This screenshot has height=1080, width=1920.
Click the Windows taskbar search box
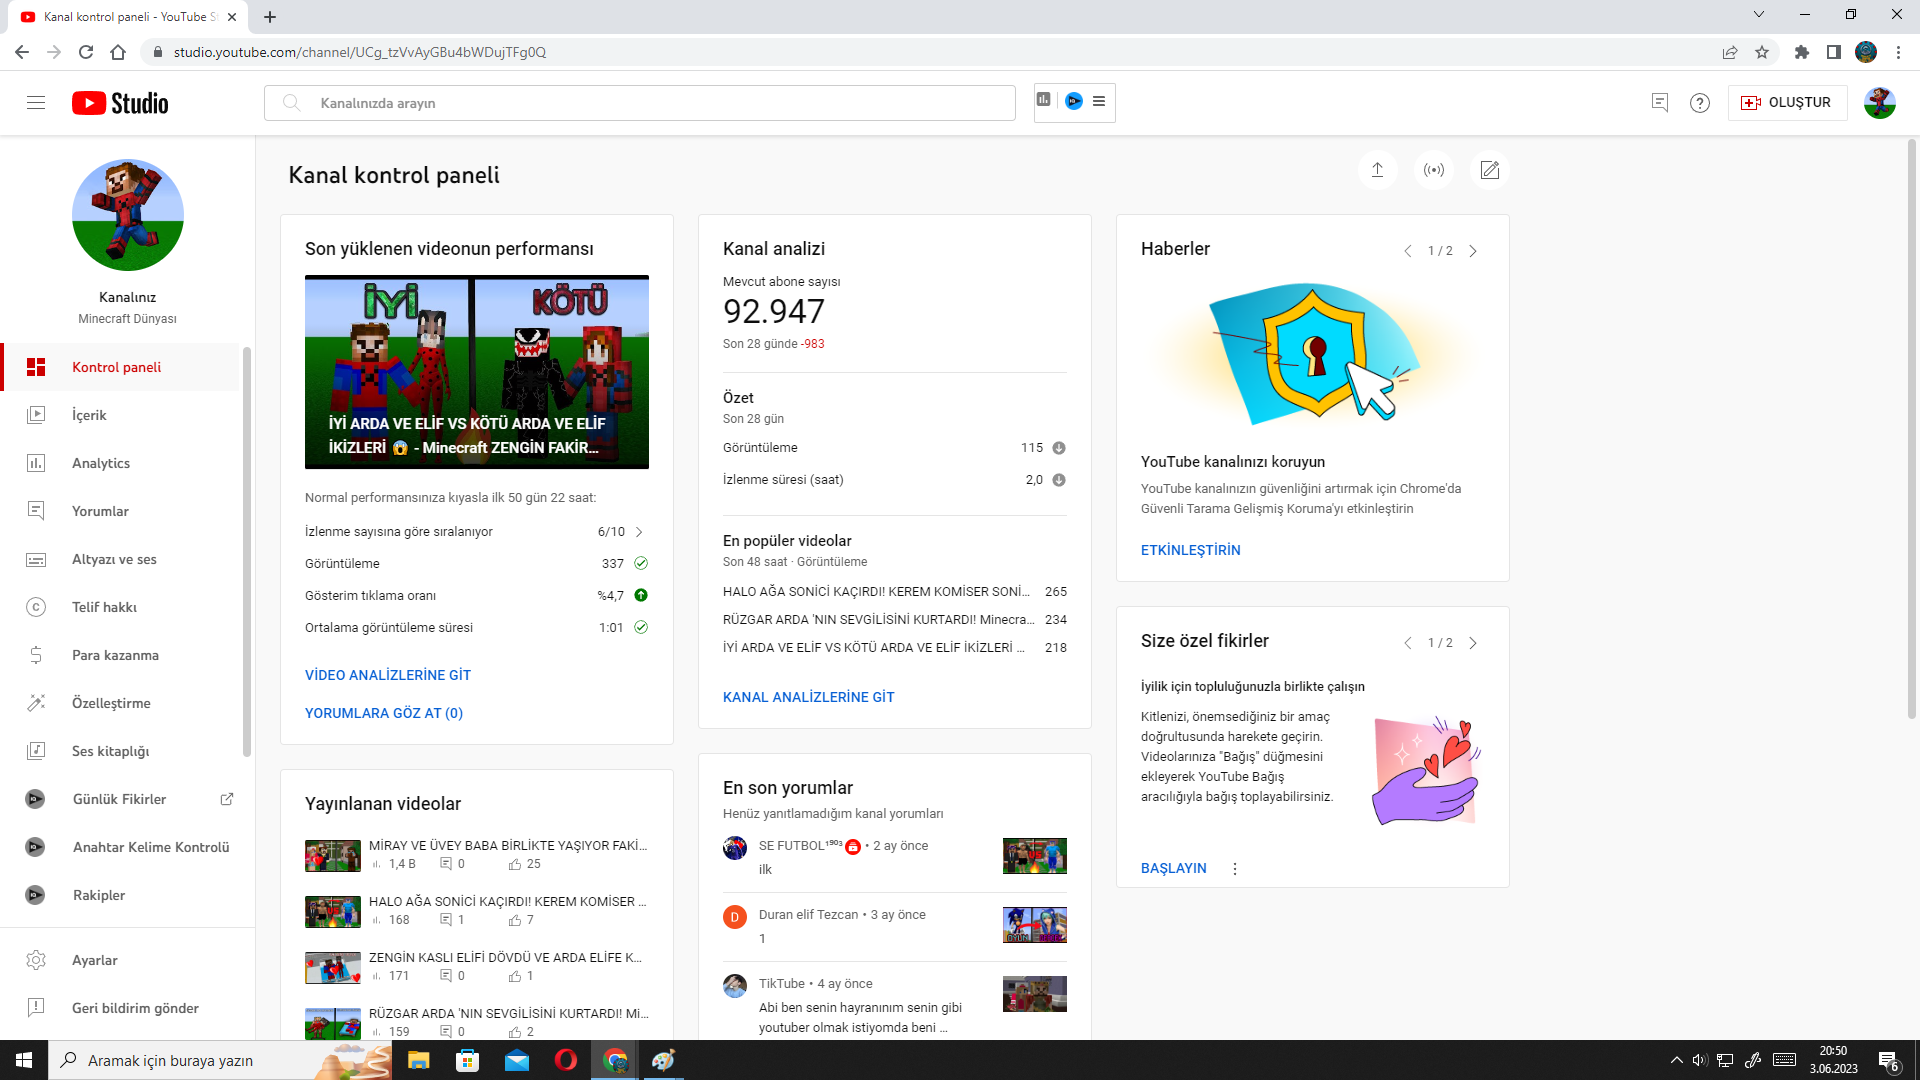coord(220,1060)
